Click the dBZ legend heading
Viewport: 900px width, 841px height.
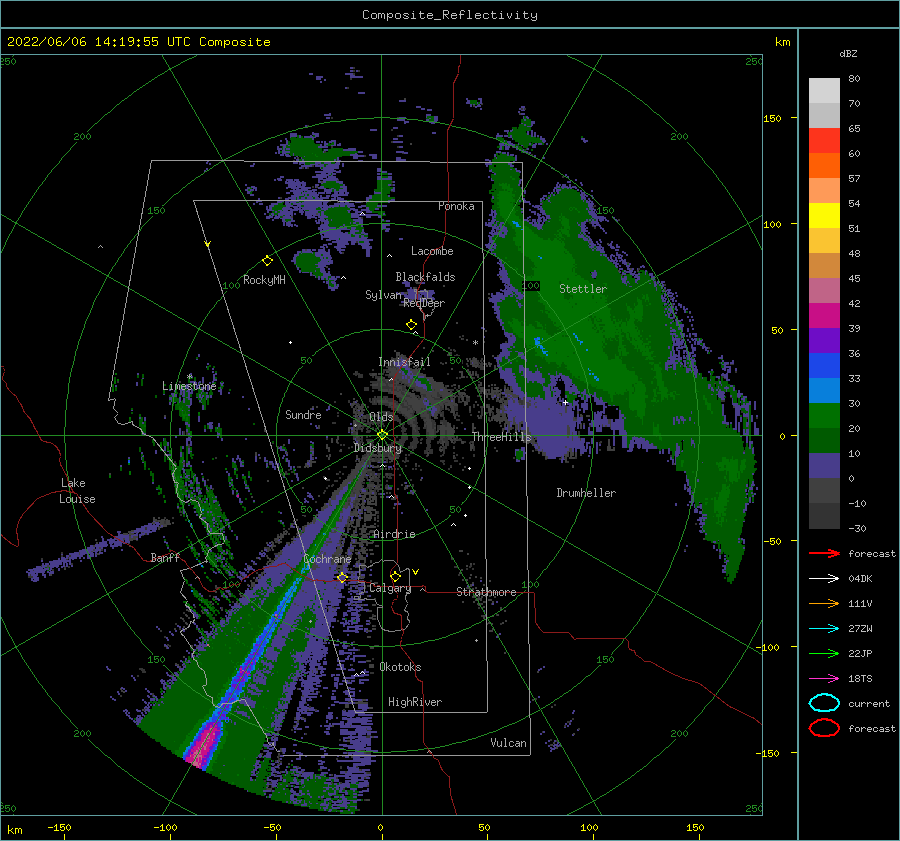848,53
